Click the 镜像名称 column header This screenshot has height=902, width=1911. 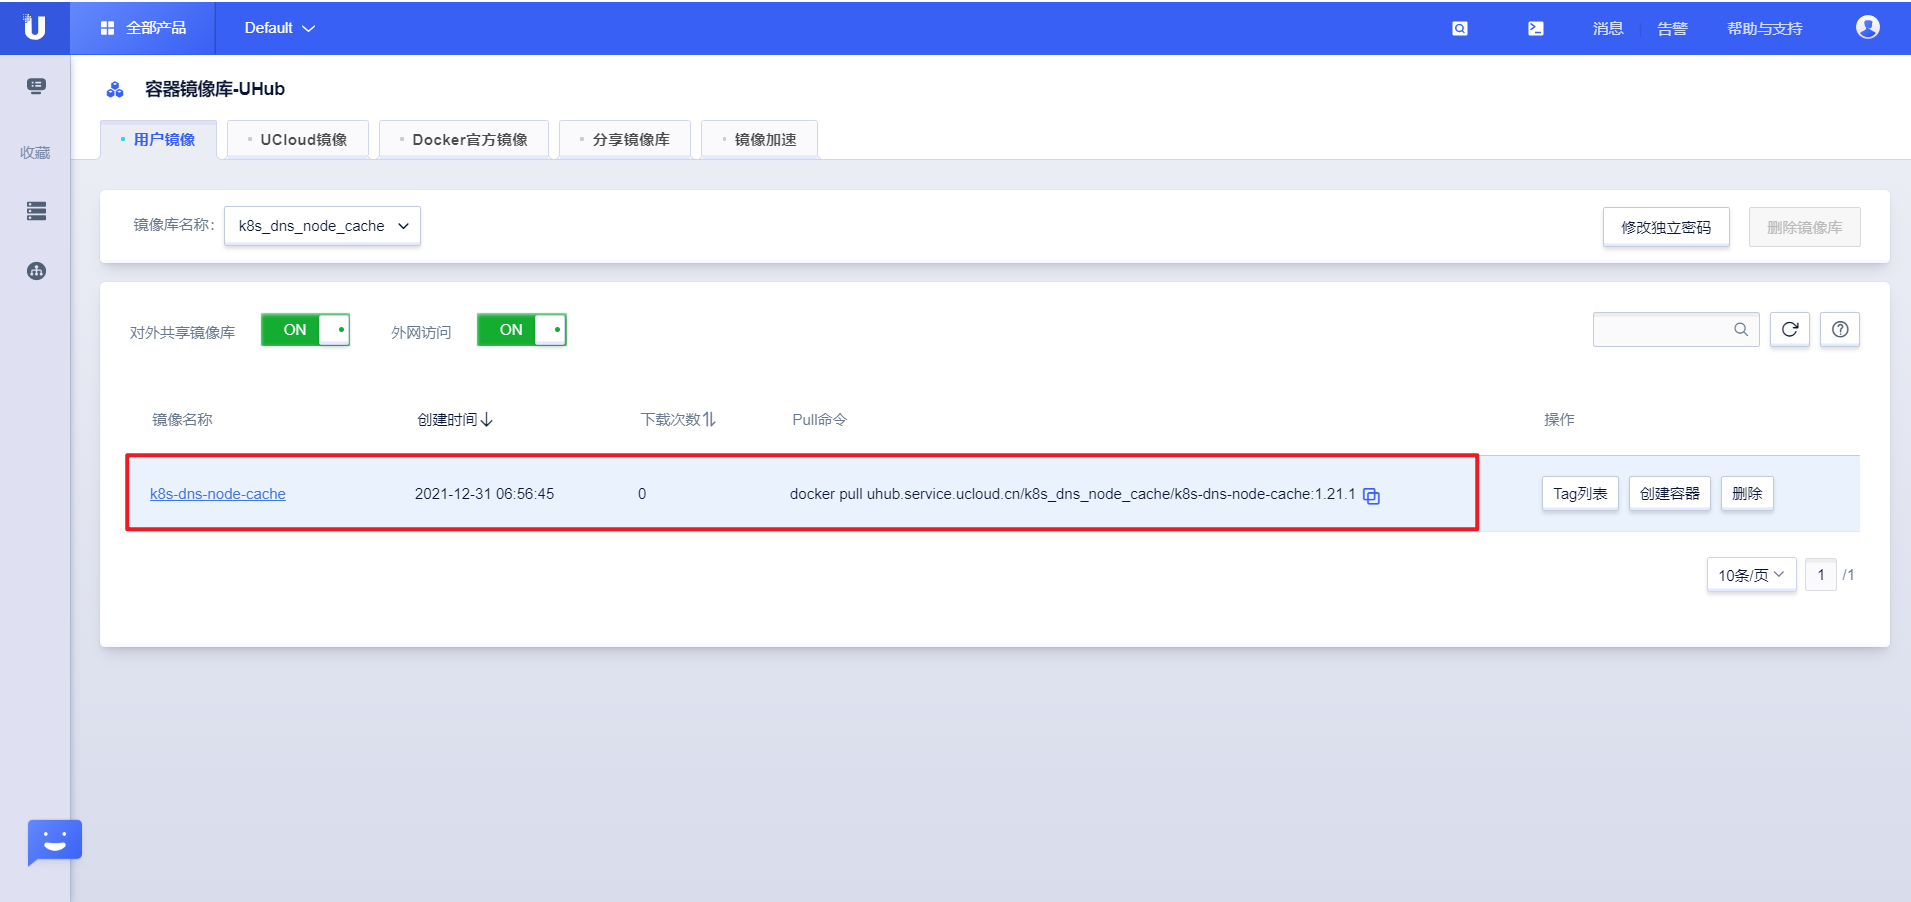[x=182, y=420]
